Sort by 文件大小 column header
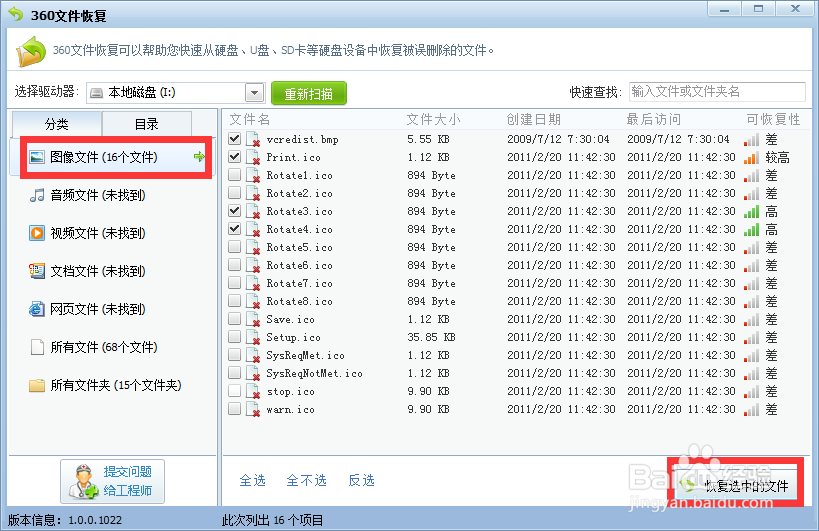 point(434,120)
